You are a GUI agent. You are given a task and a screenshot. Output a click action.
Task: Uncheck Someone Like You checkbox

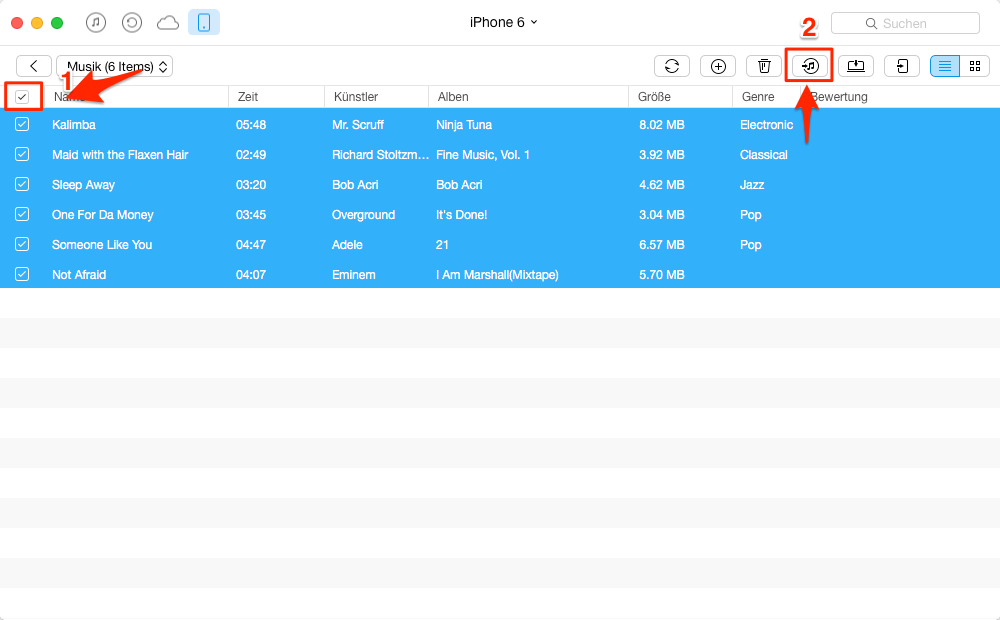(22, 244)
